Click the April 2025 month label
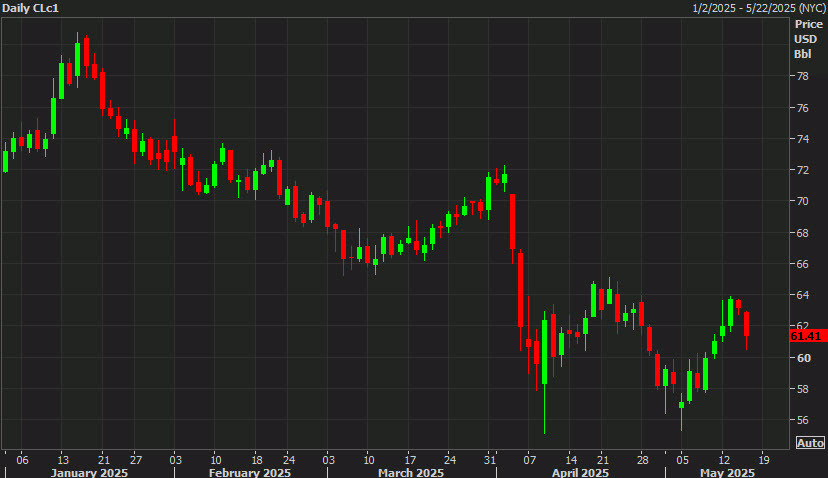 coord(580,472)
